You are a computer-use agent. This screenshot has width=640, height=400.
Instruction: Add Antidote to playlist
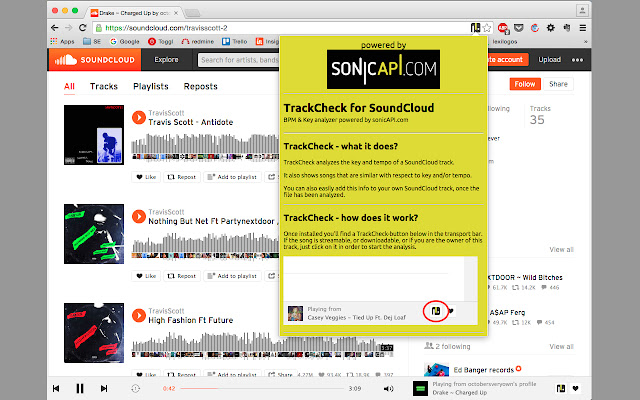click(232, 177)
